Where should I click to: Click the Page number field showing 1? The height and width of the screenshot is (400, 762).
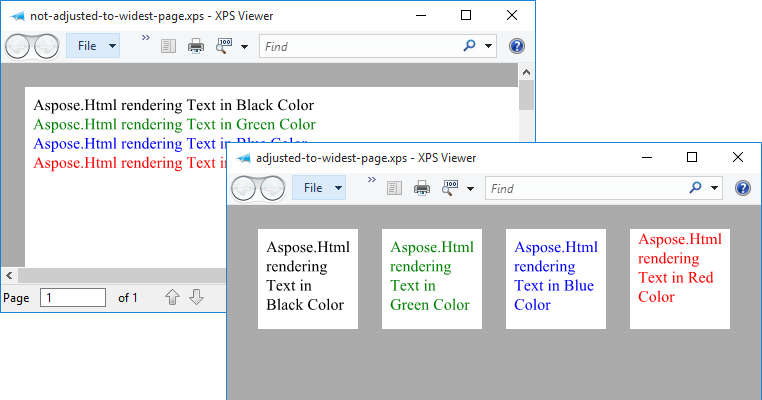click(x=73, y=297)
